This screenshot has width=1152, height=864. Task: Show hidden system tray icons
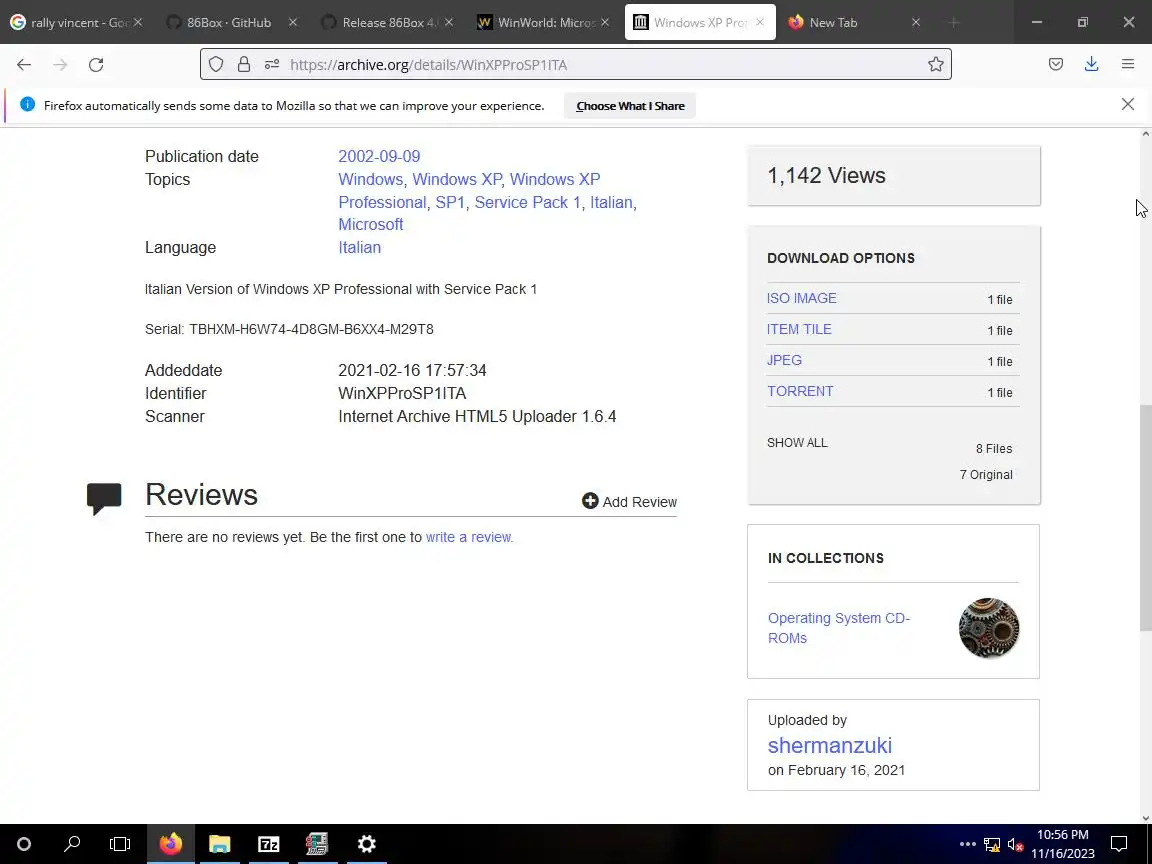coord(968,844)
